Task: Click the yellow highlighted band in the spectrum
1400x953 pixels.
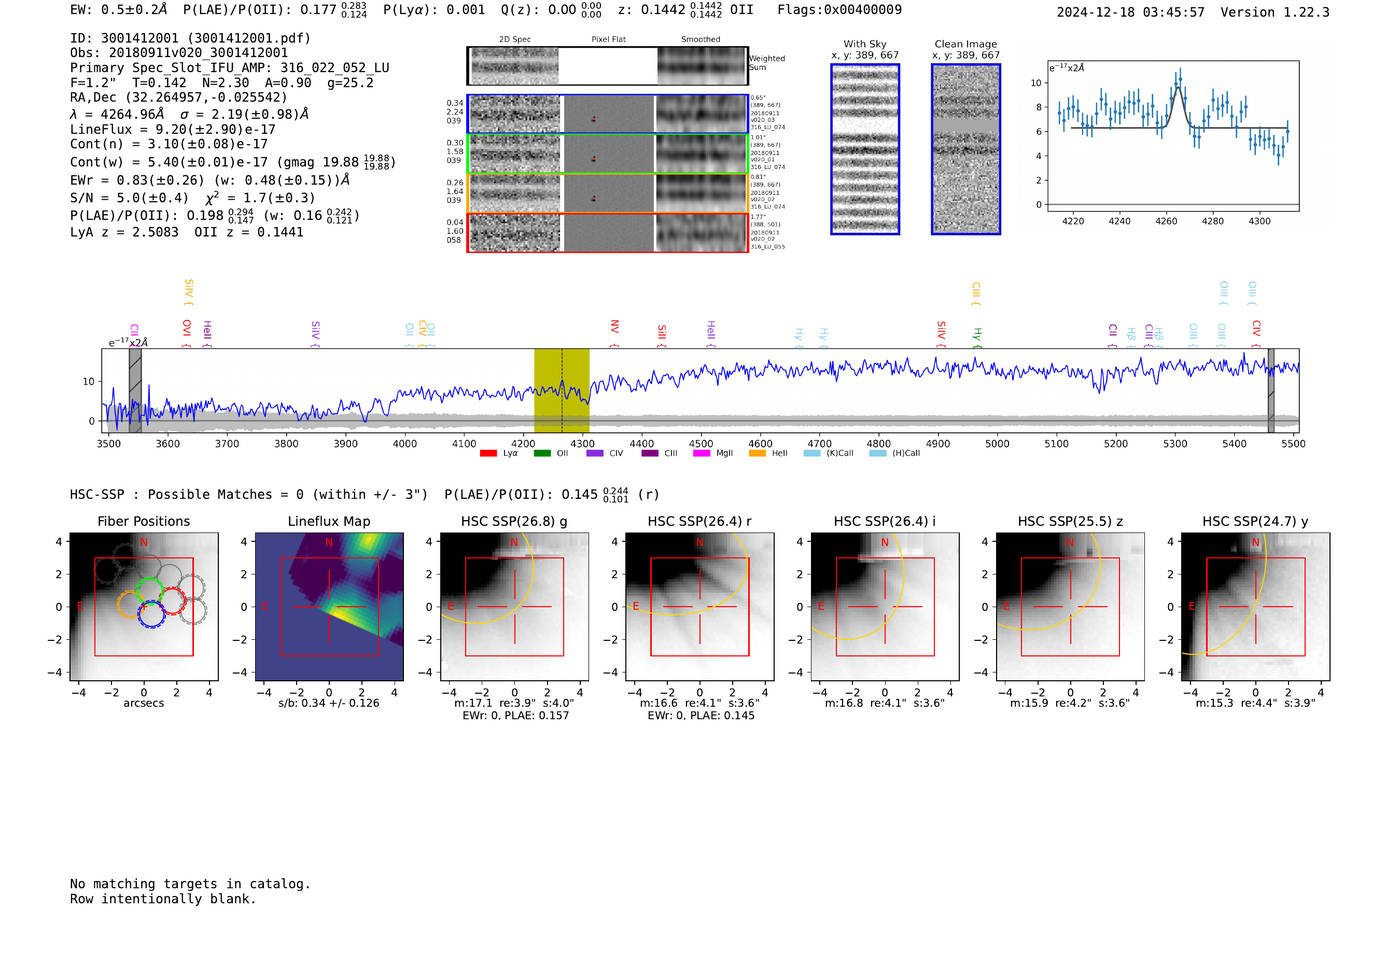Action: tap(561, 390)
